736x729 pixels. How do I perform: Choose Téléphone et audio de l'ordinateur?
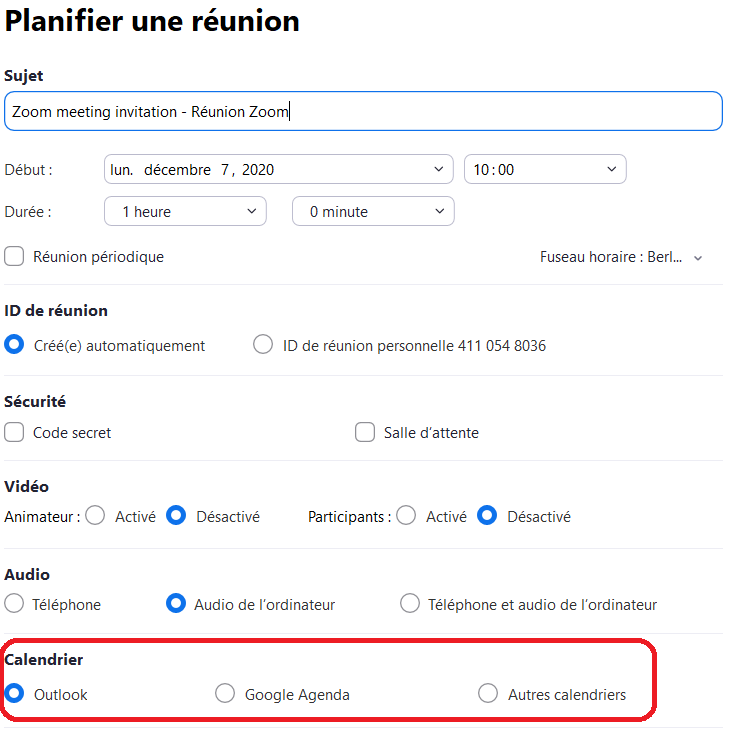click(x=410, y=604)
